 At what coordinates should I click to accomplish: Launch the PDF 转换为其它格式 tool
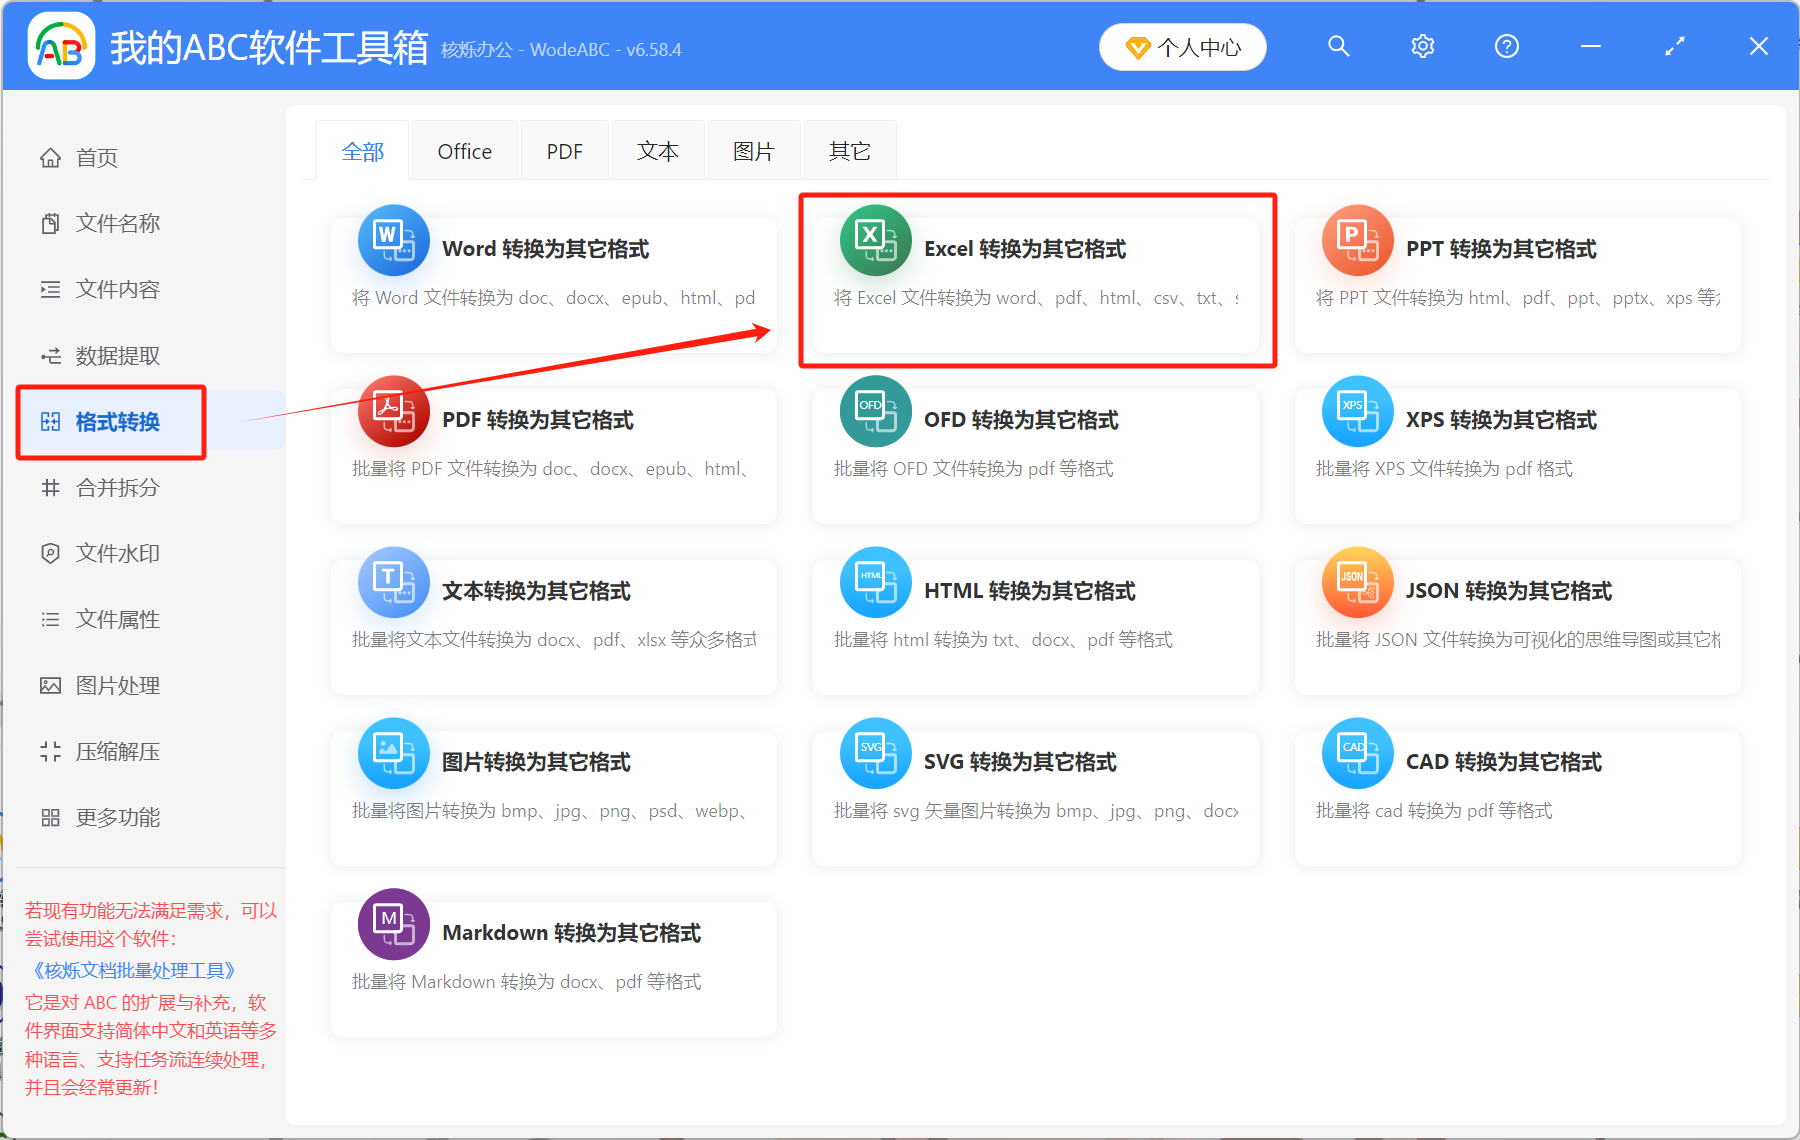553,440
